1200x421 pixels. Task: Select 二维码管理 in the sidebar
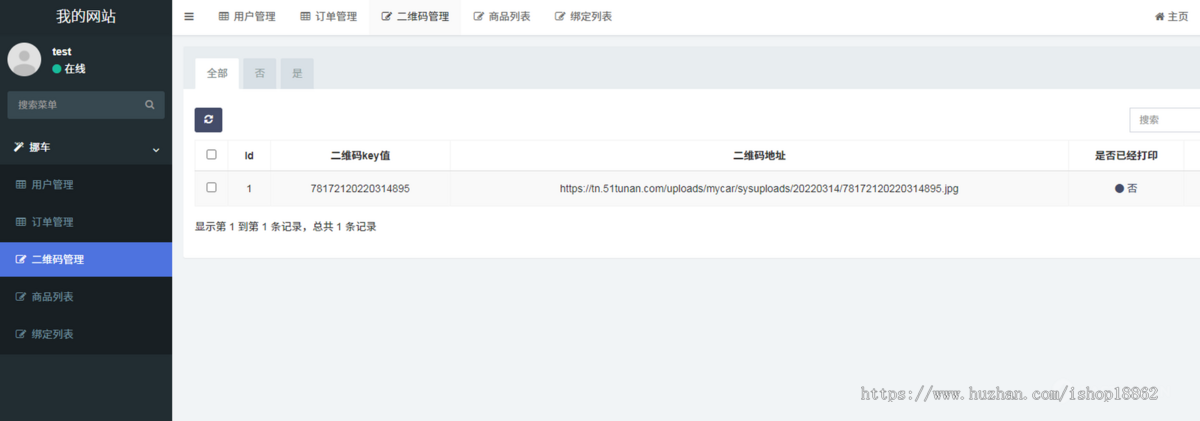pos(86,259)
